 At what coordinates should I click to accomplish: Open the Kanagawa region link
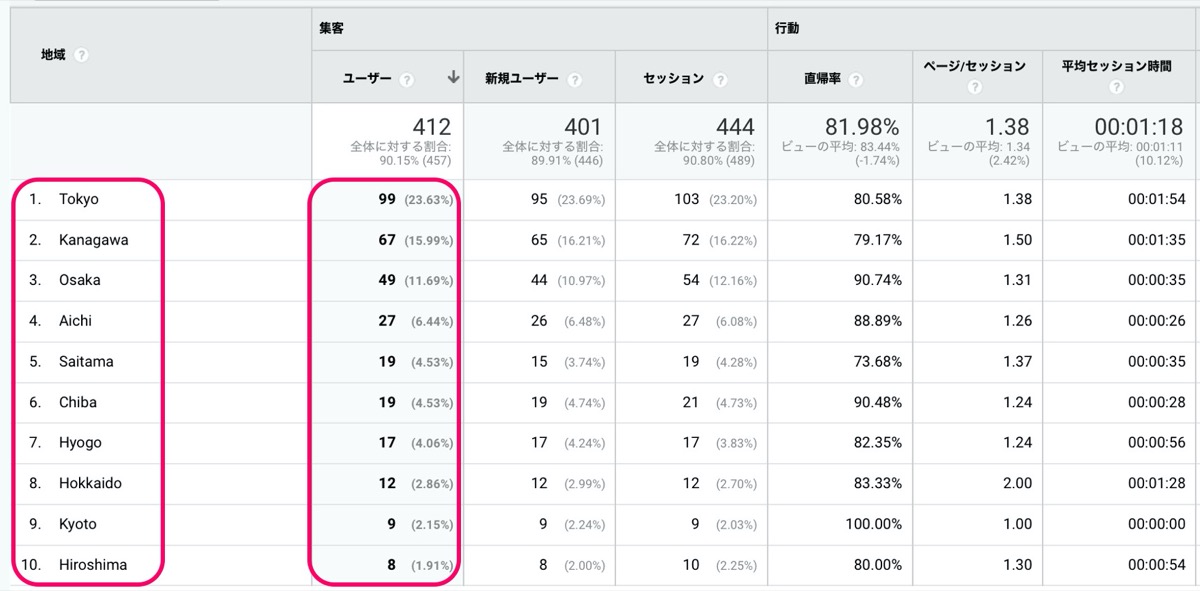point(94,240)
